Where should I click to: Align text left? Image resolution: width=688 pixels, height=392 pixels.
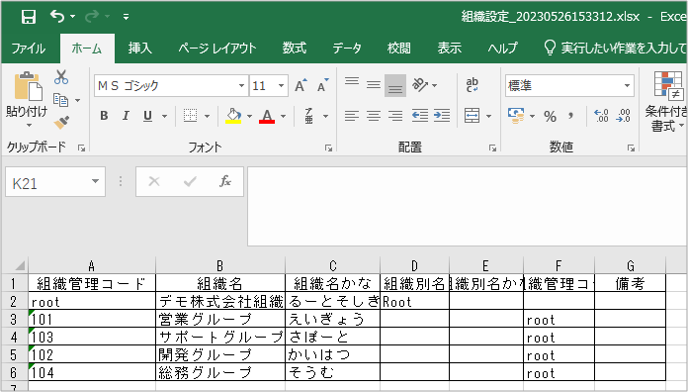(x=351, y=116)
